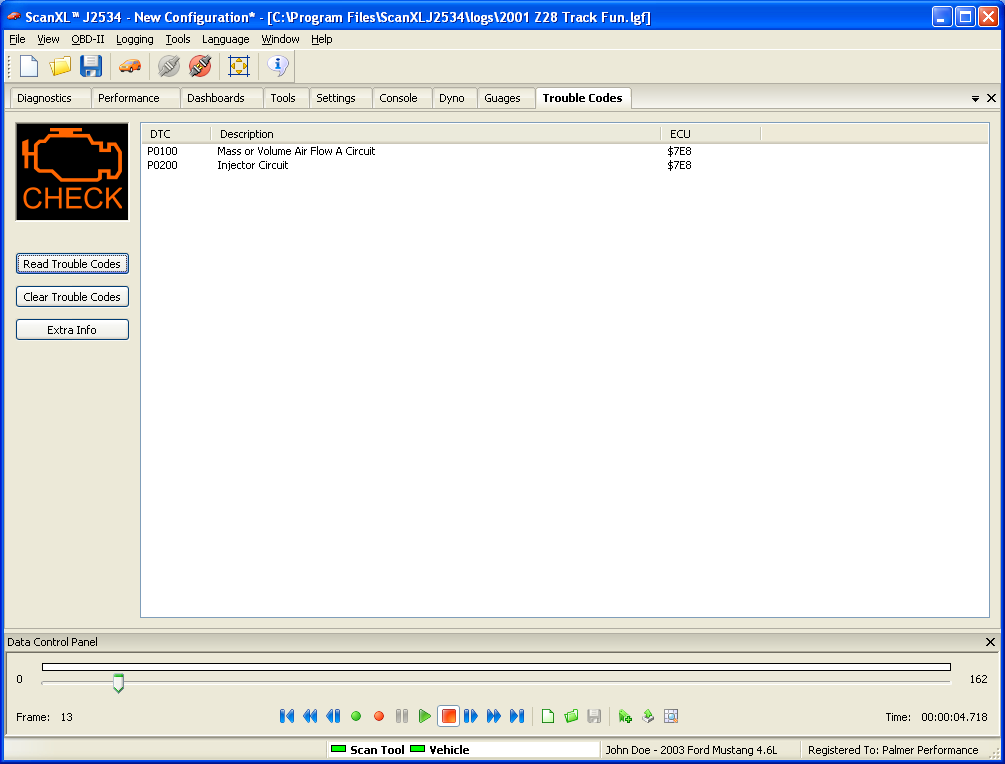The height and width of the screenshot is (764, 1005).
Task: Click the Read Trouble Codes button
Action: [x=72, y=264]
